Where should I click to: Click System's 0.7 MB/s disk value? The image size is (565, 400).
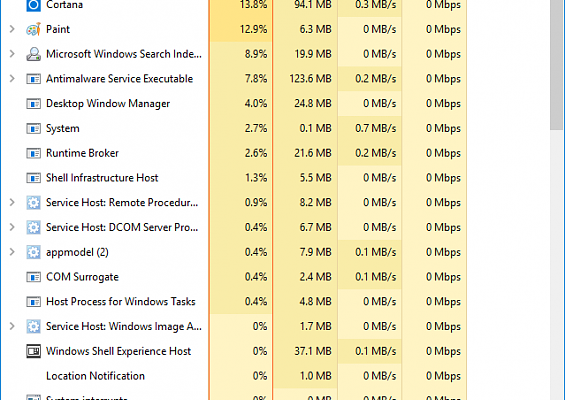coord(375,128)
